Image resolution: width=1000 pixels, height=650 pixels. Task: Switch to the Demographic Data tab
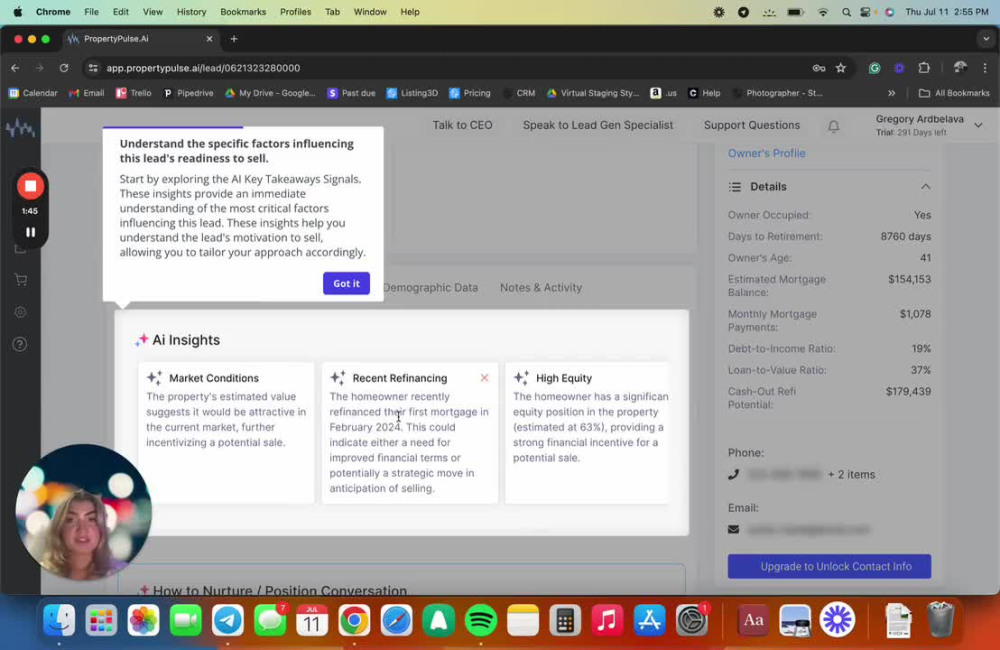click(x=431, y=288)
